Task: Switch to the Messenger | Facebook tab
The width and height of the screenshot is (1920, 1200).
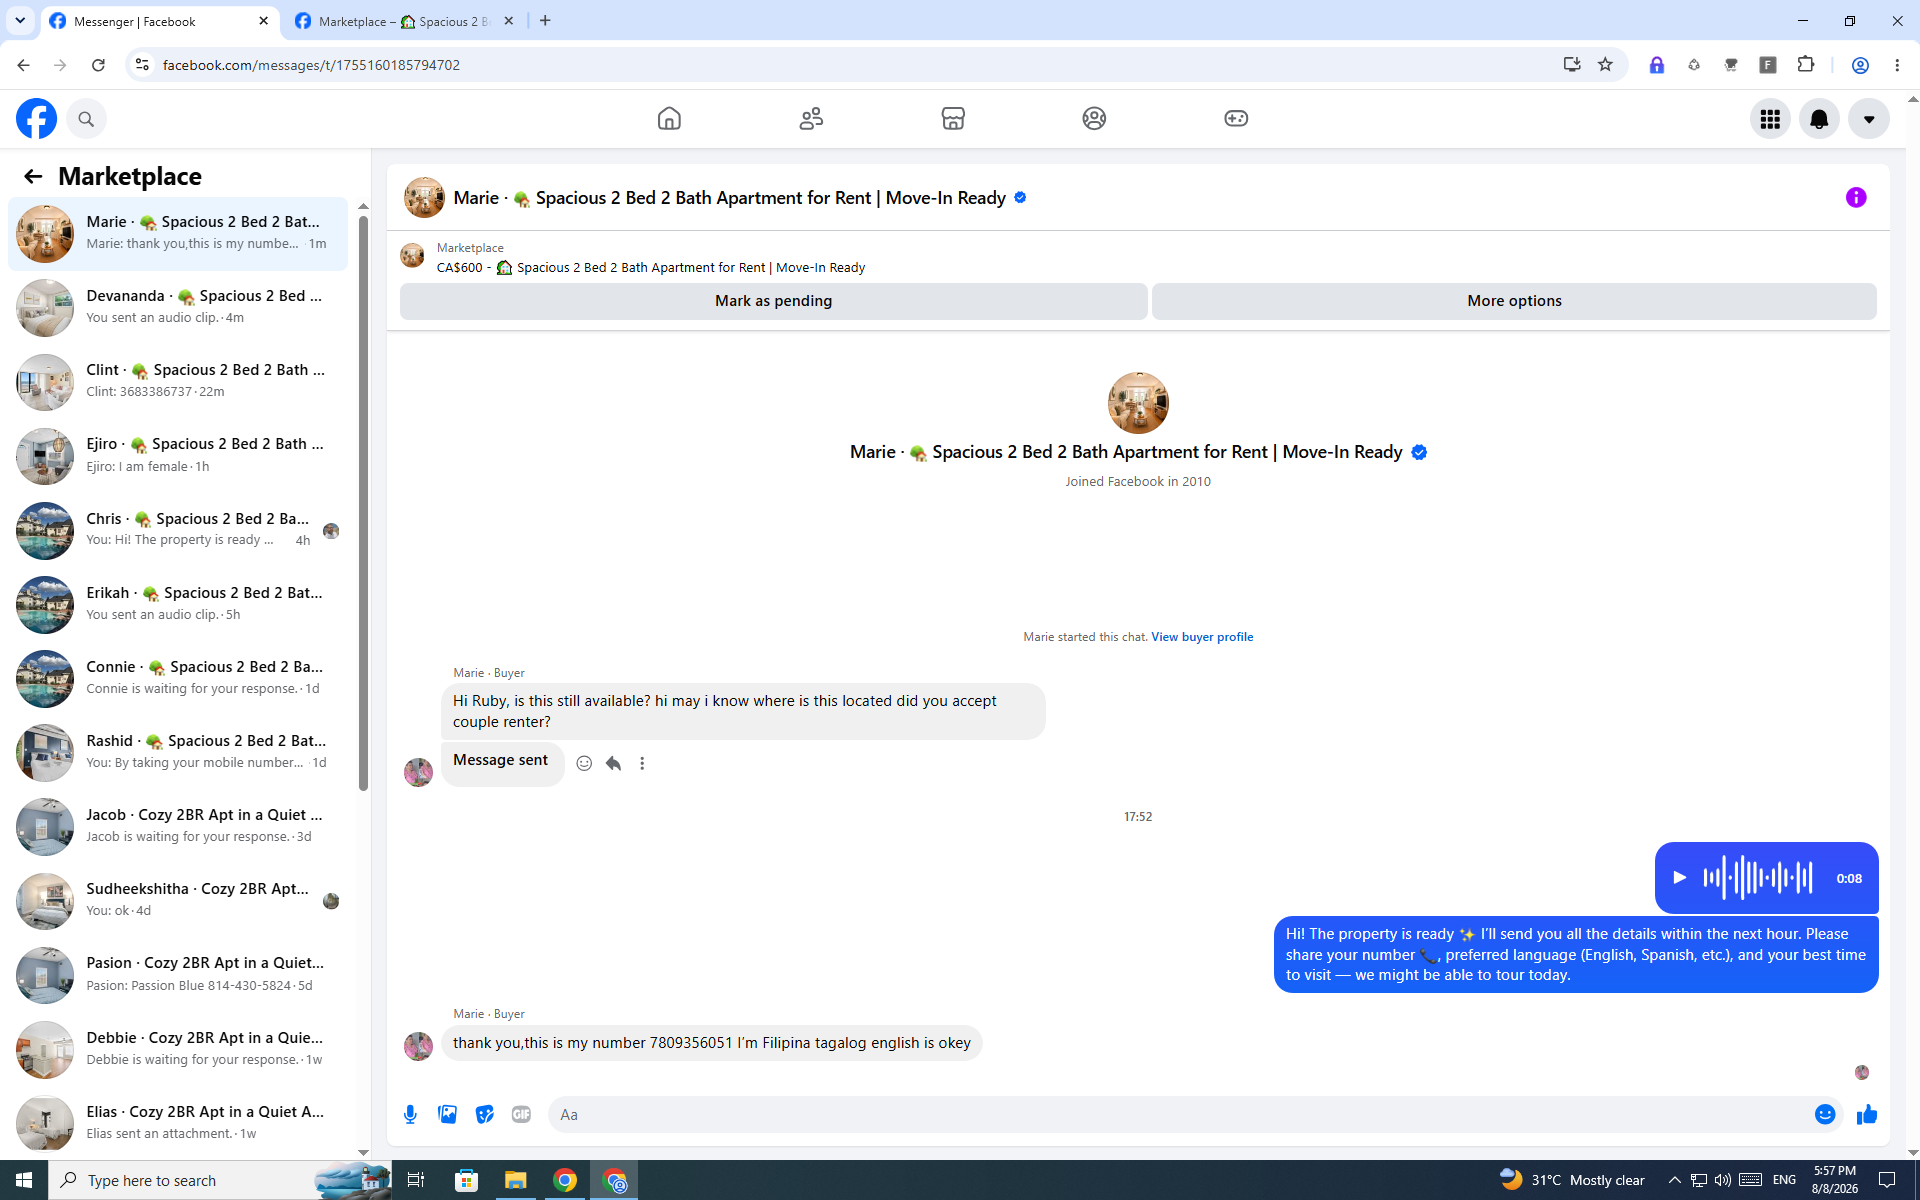Action: (x=160, y=21)
